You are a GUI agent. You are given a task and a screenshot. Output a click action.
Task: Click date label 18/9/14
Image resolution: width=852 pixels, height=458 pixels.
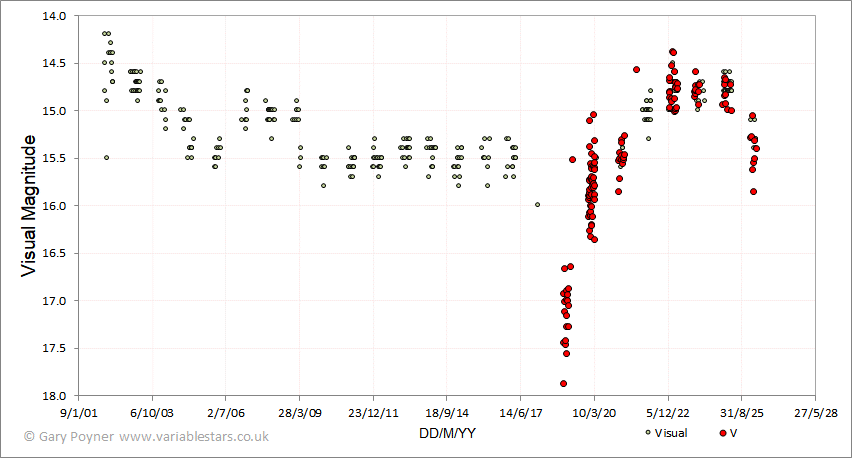point(447,413)
